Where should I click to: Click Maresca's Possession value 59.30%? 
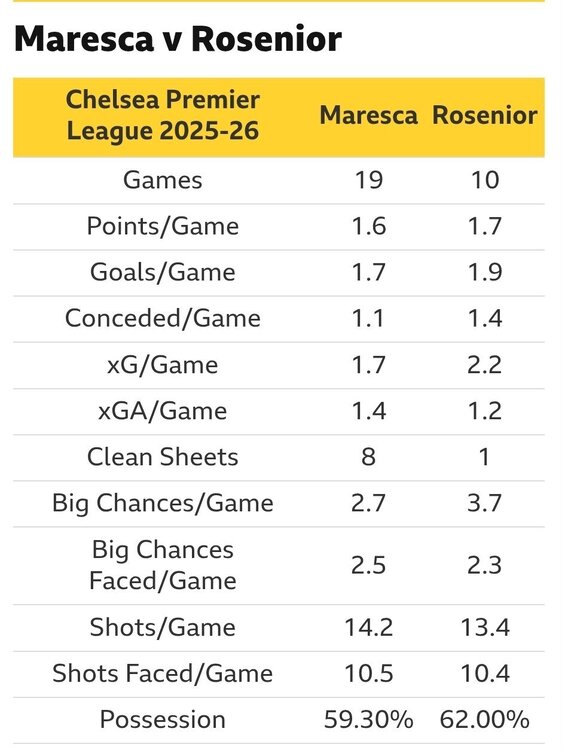(x=368, y=719)
